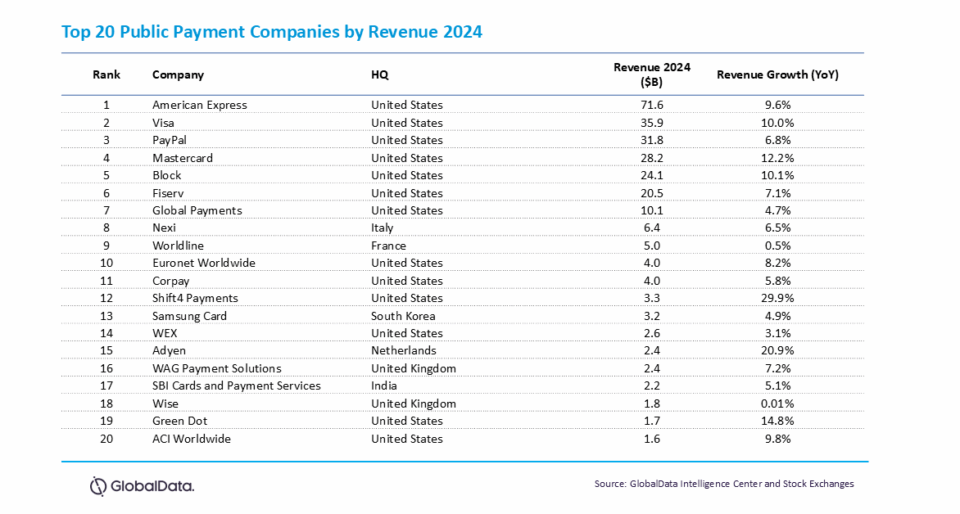Viewport: 960px width, 514px height.
Task: Click the 20.5 revenue value
Action: (x=652, y=193)
